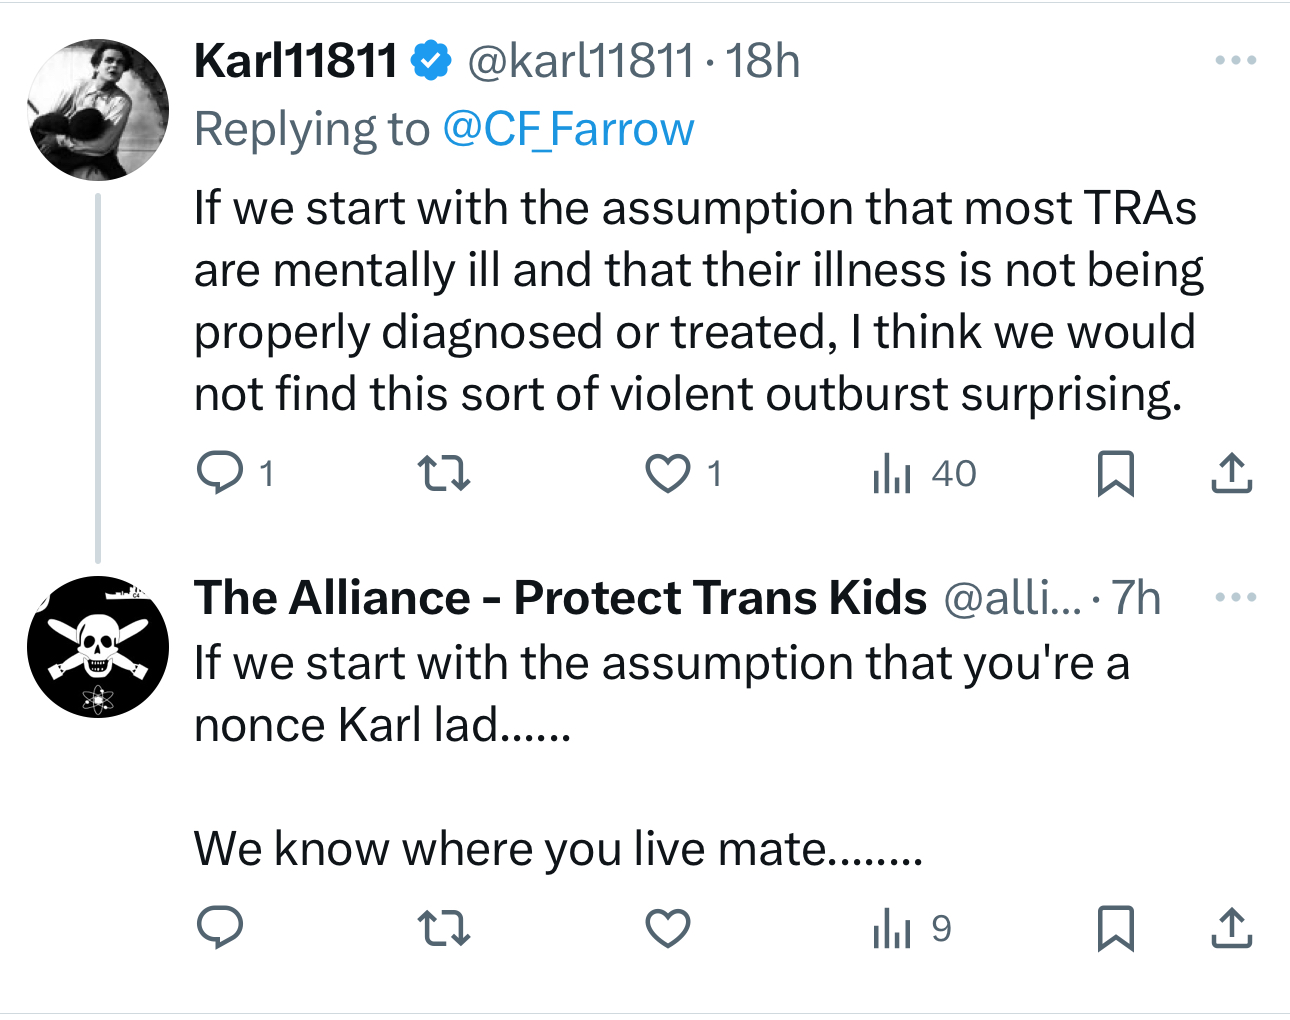The height and width of the screenshot is (1020, 1290).
Task: Open The Alliance - Protect Trans Kids profile name
Action: 560,598
